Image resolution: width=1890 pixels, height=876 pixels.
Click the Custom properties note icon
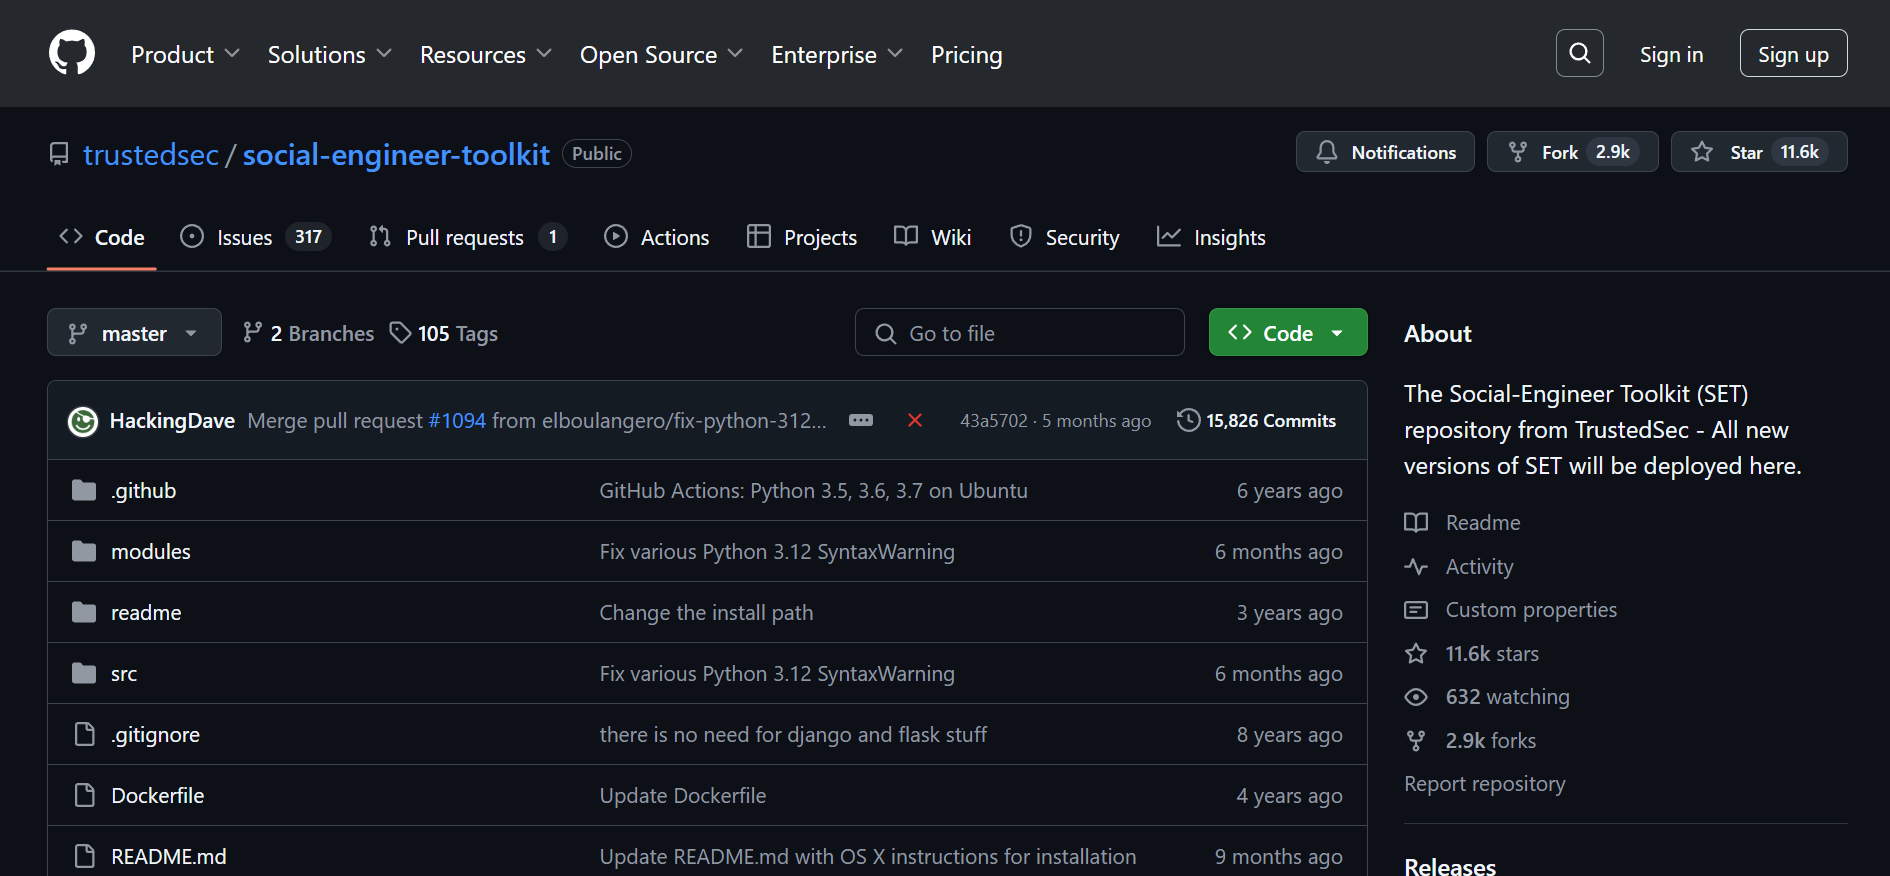point(1416,610)
